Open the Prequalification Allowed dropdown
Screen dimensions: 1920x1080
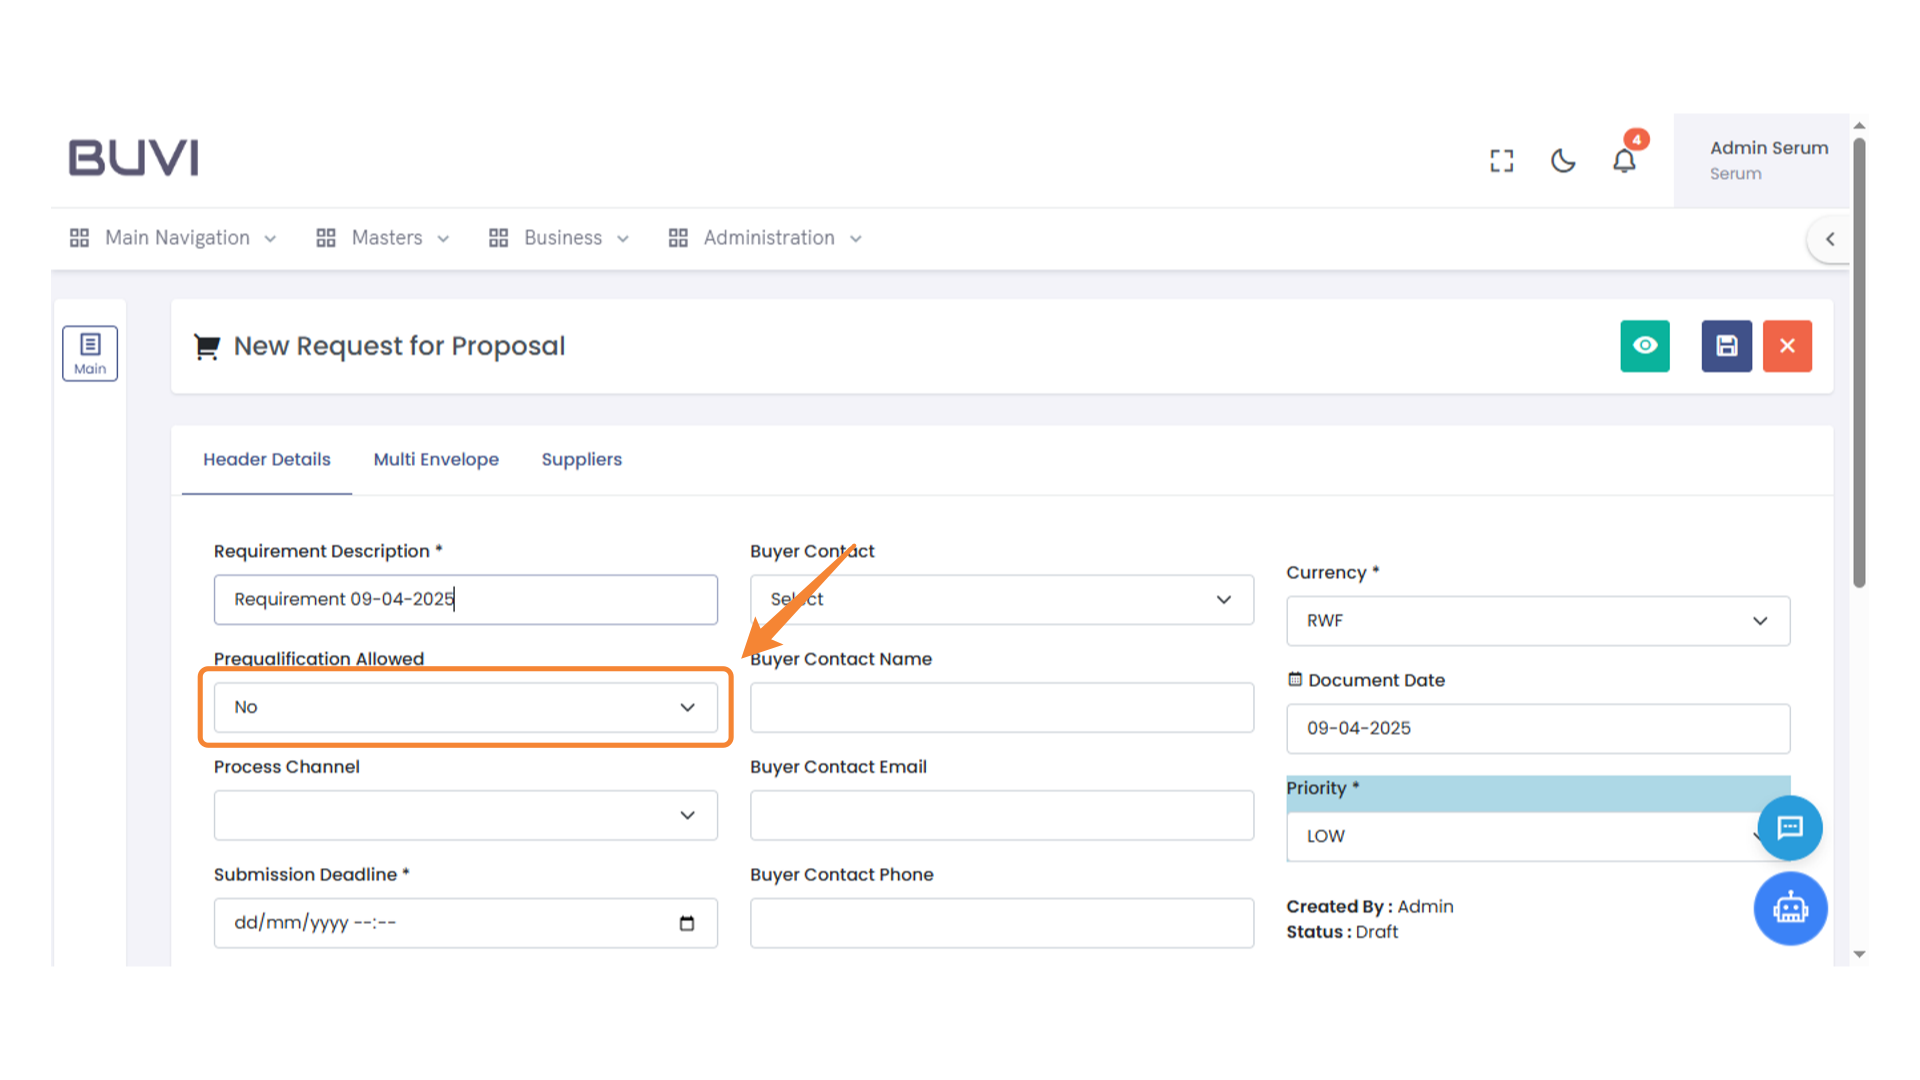click(465, 707)
